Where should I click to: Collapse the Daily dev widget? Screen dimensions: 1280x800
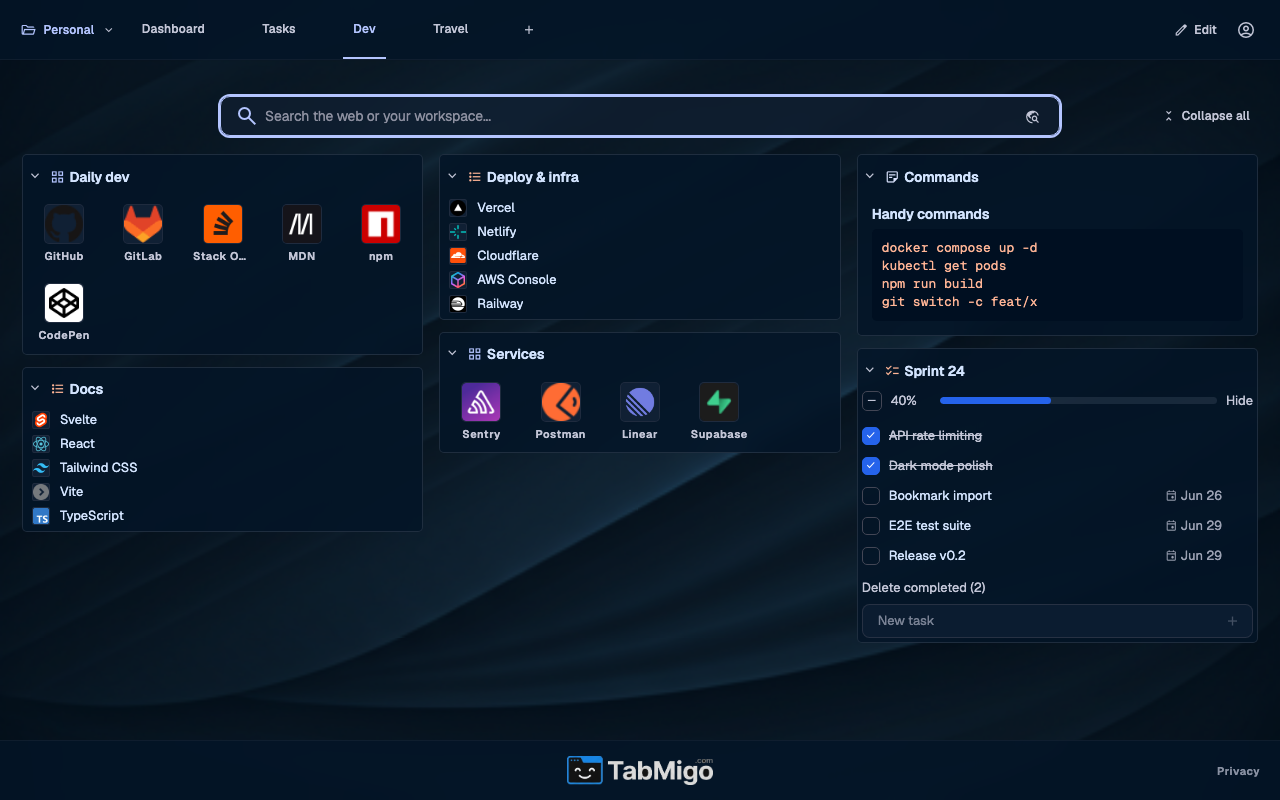click(35, 177)
